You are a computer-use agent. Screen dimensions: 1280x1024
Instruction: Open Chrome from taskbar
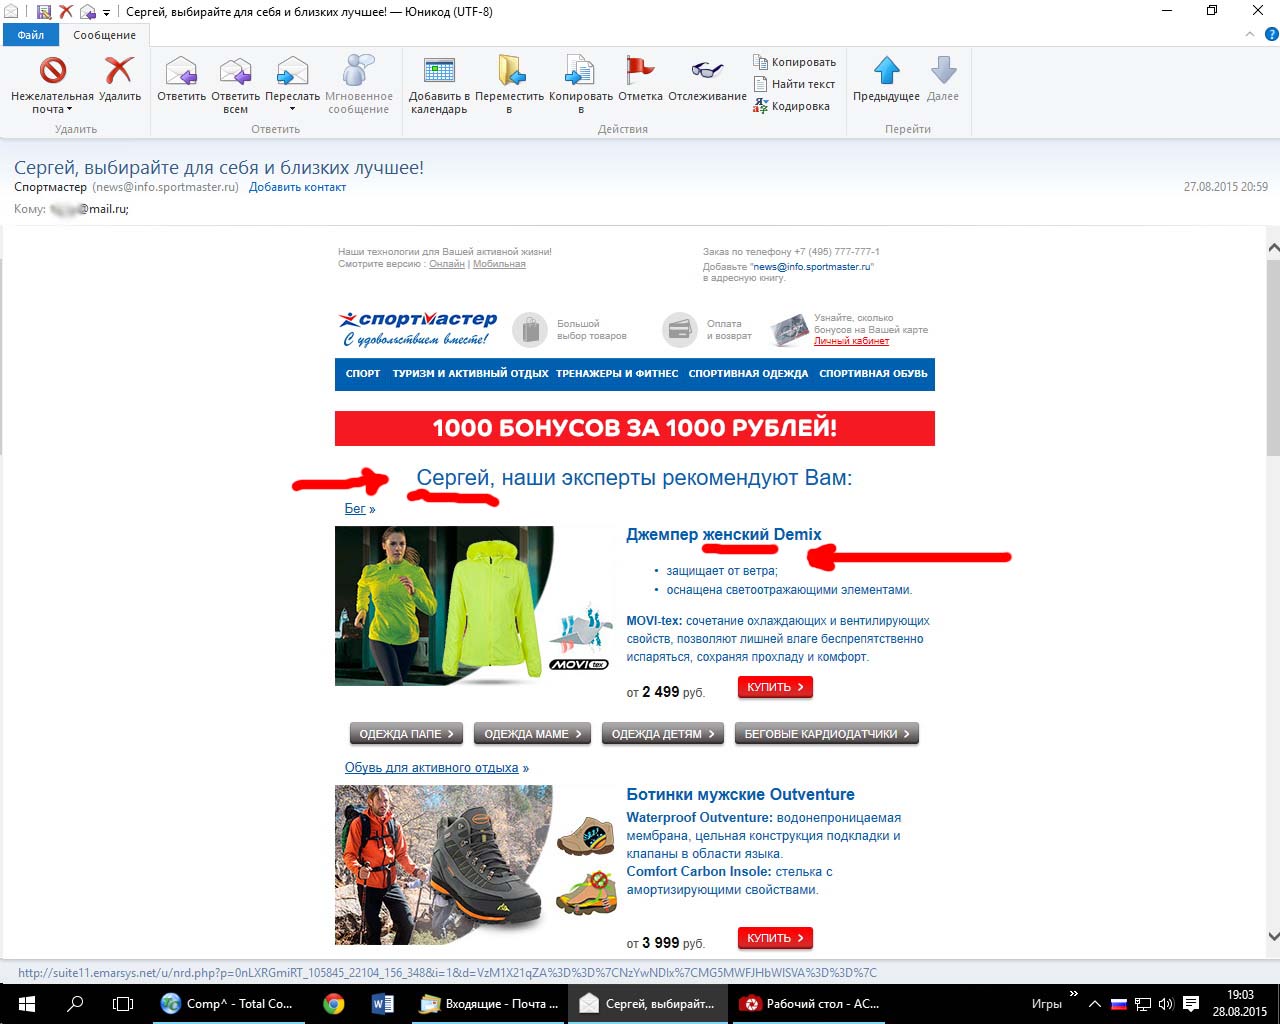pos(334,1003)
